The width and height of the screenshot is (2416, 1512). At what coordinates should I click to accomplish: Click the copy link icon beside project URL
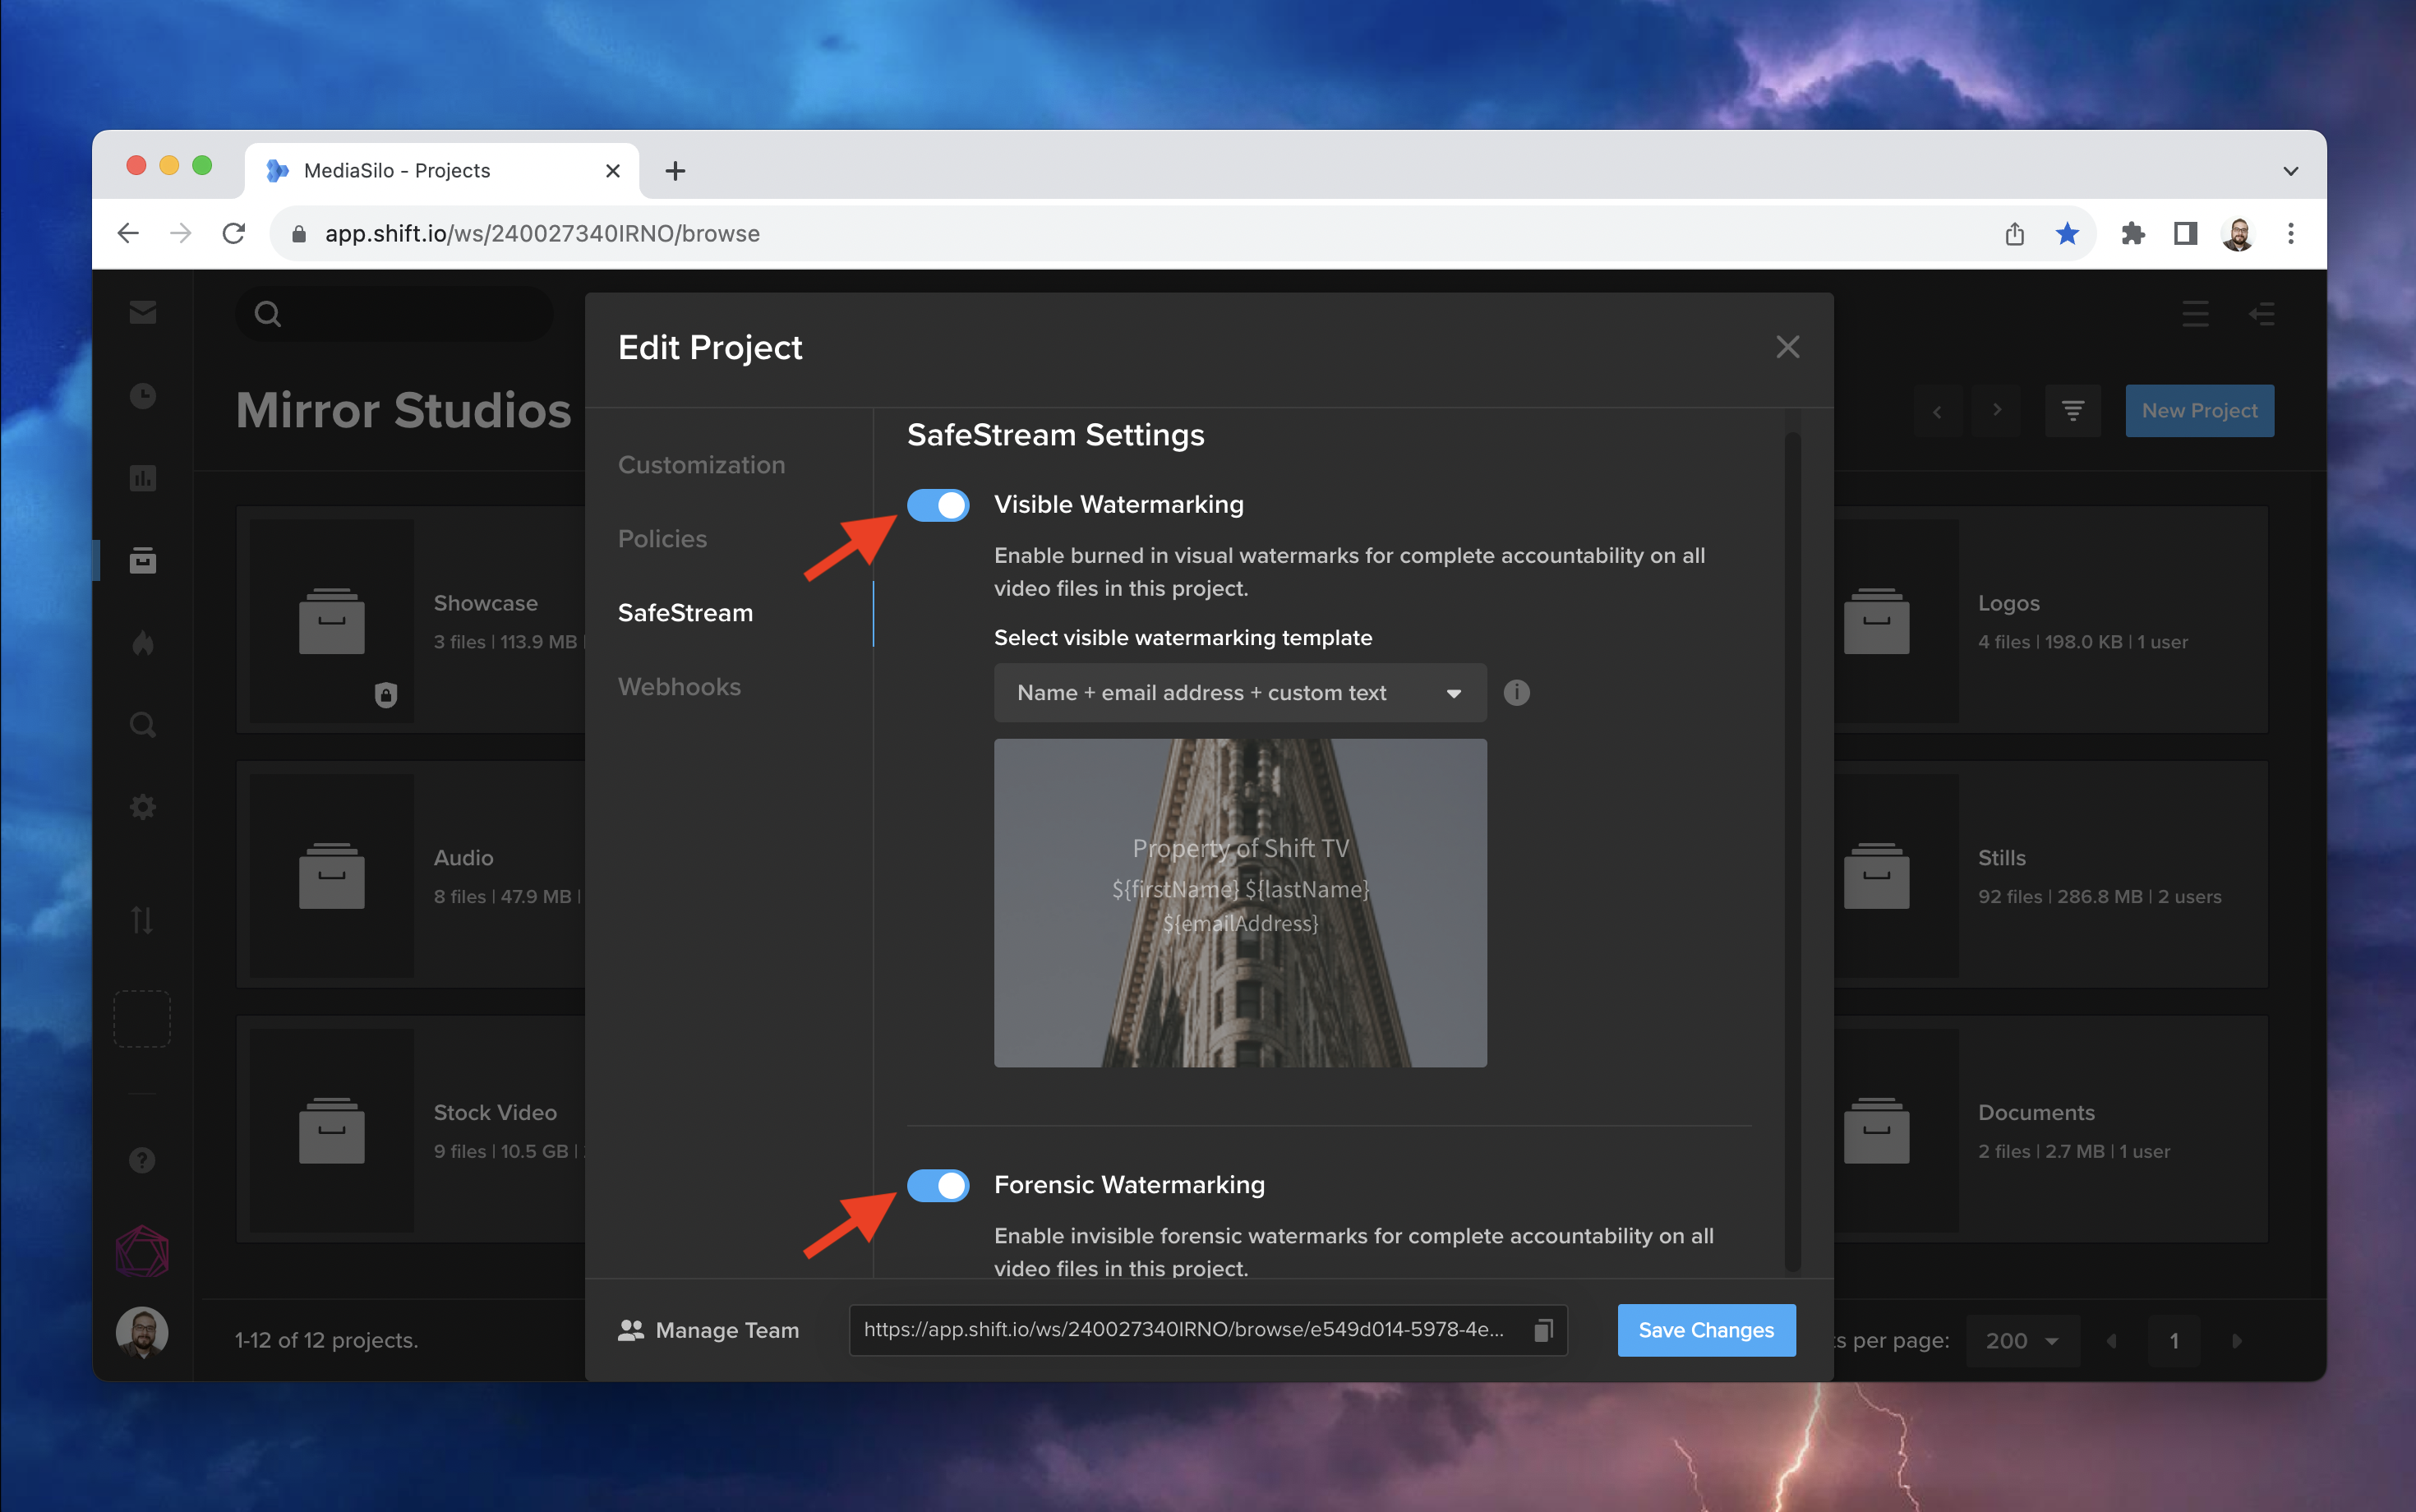[x=1543, y=1330]
